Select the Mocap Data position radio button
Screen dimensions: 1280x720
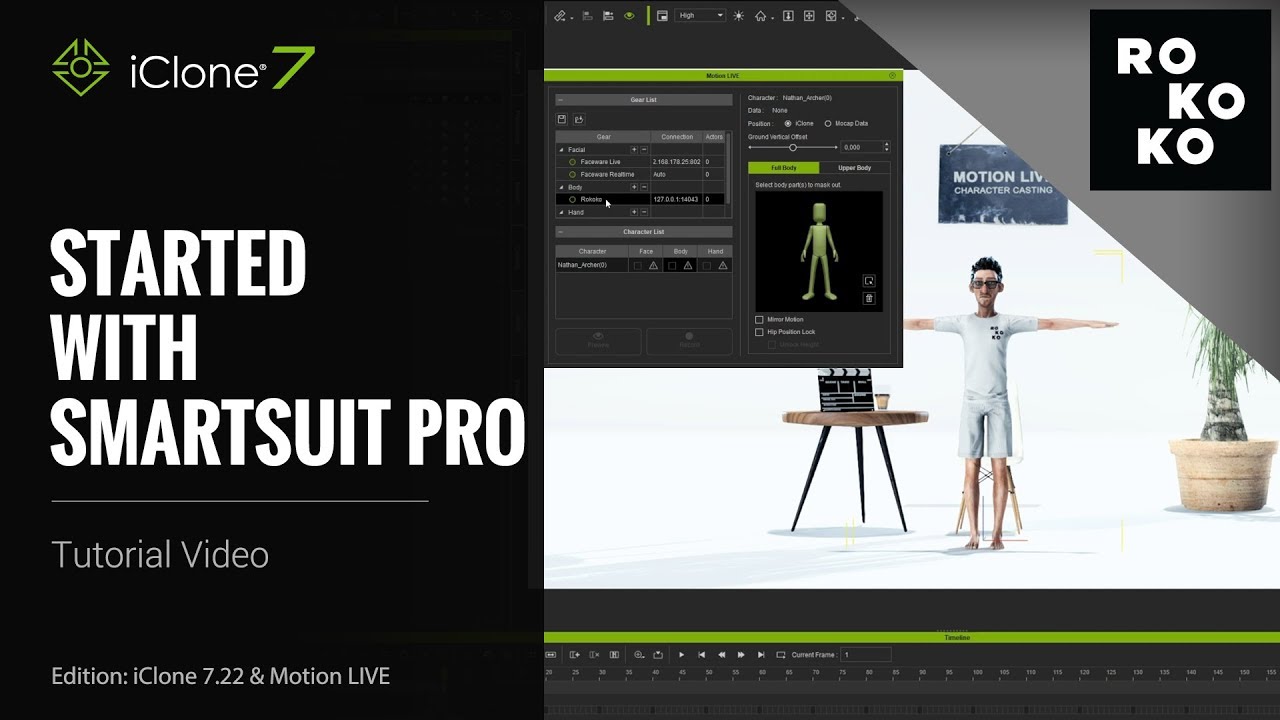tap(828, 123)
